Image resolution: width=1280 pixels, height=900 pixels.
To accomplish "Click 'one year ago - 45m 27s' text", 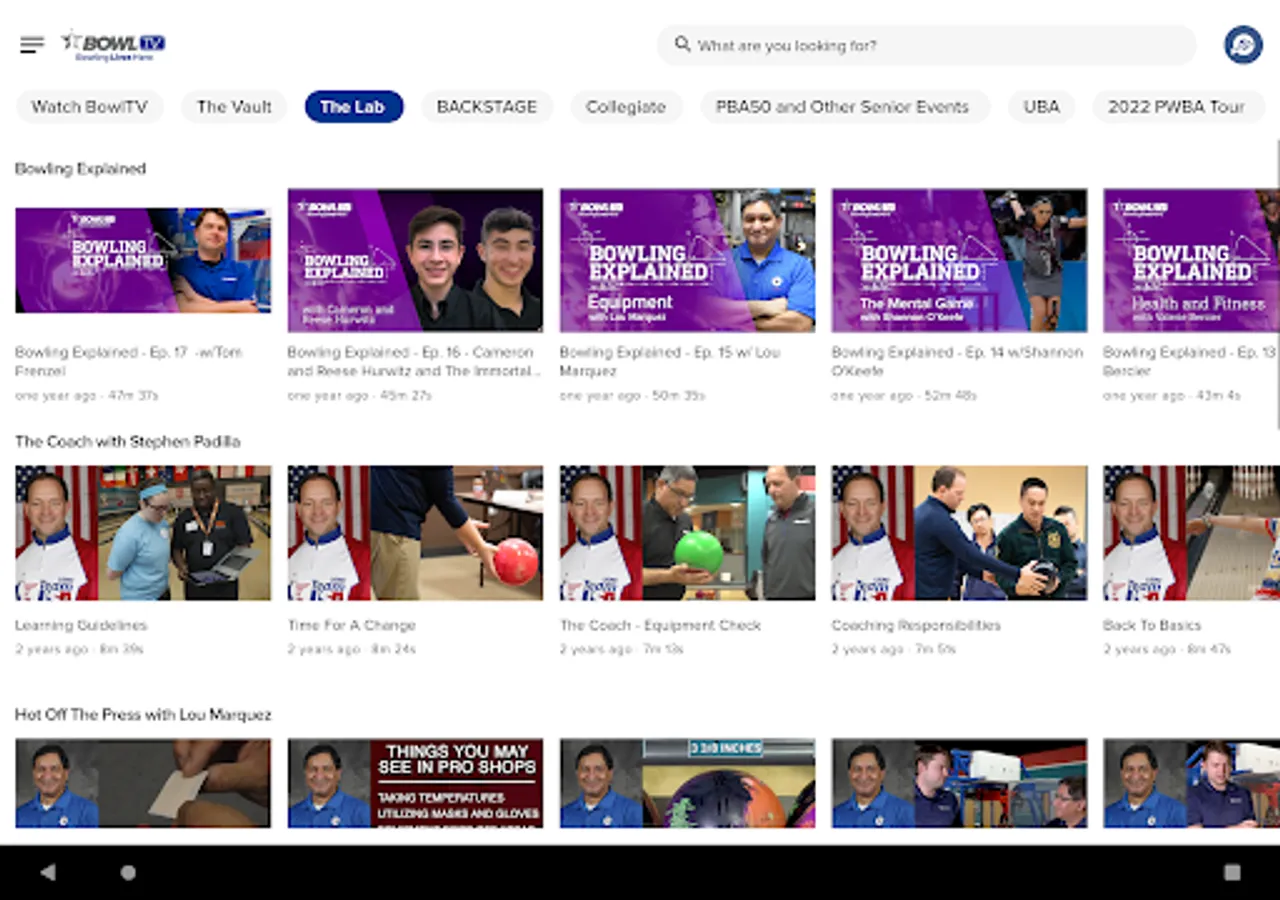I will [359, 396].
